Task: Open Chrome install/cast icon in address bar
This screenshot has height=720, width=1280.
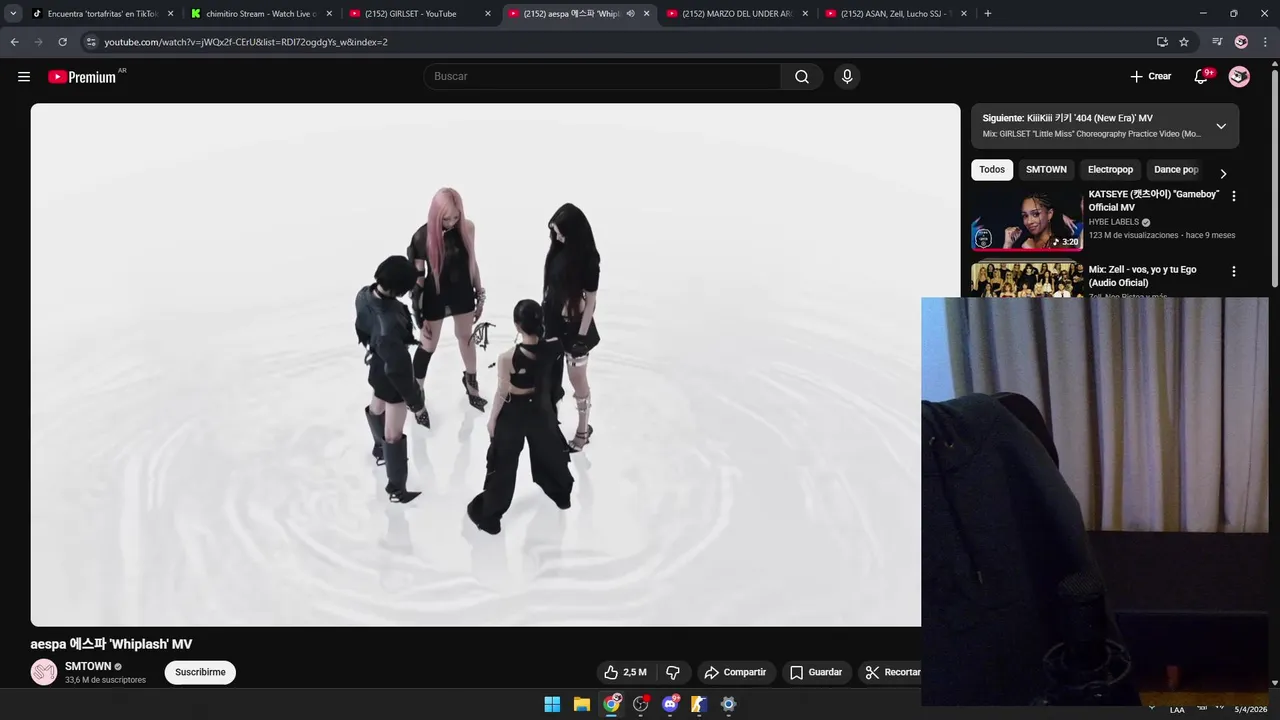Action: [x=1162, y=42]
